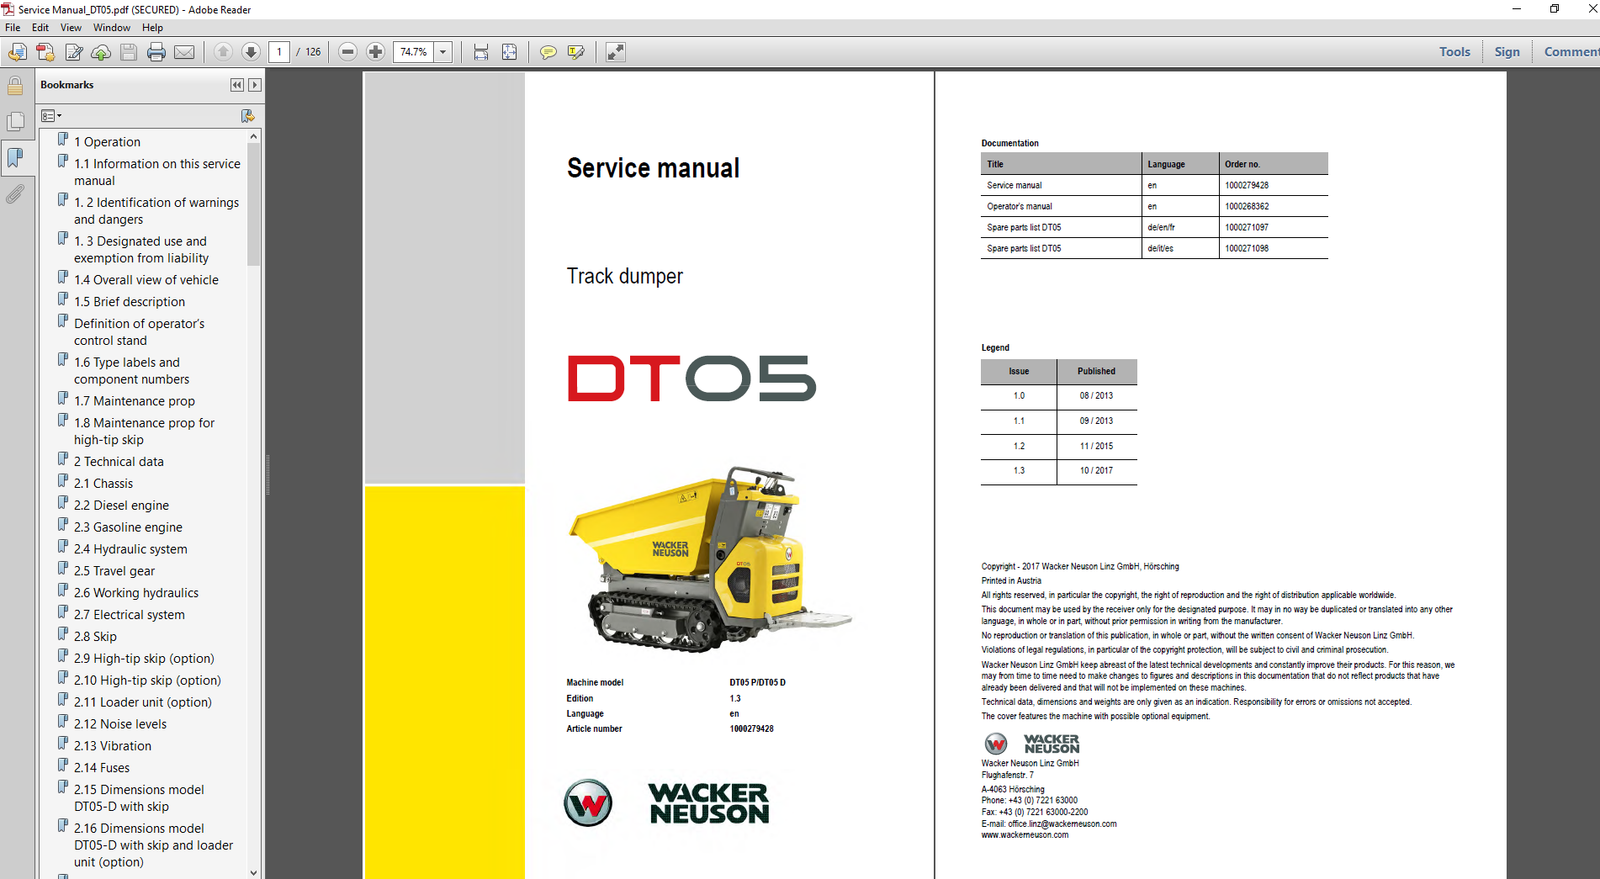This screenshot has height=879, width=1600.
Task: Select the Highlight text tool
Action: pyautogui.click(x=576, y=52)
